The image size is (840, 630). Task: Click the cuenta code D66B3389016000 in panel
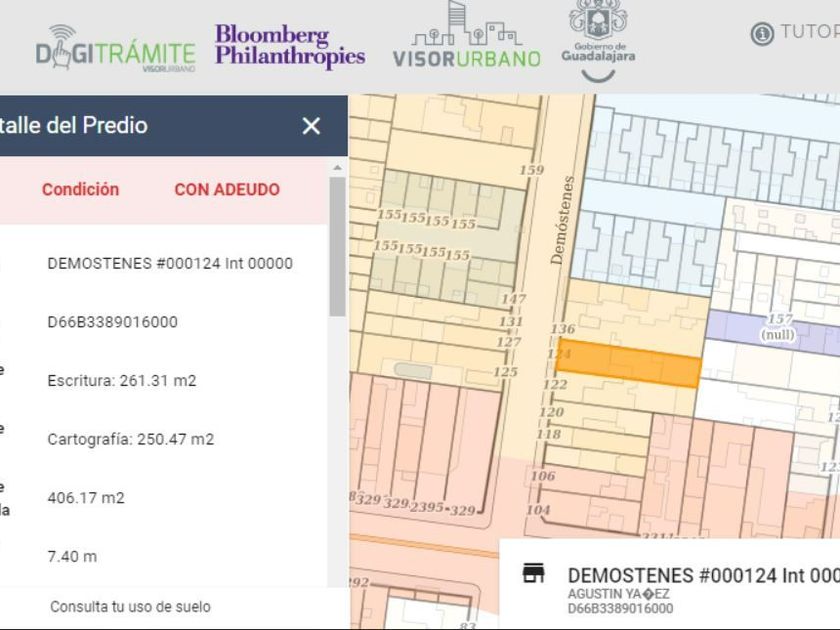pos(112,322)
